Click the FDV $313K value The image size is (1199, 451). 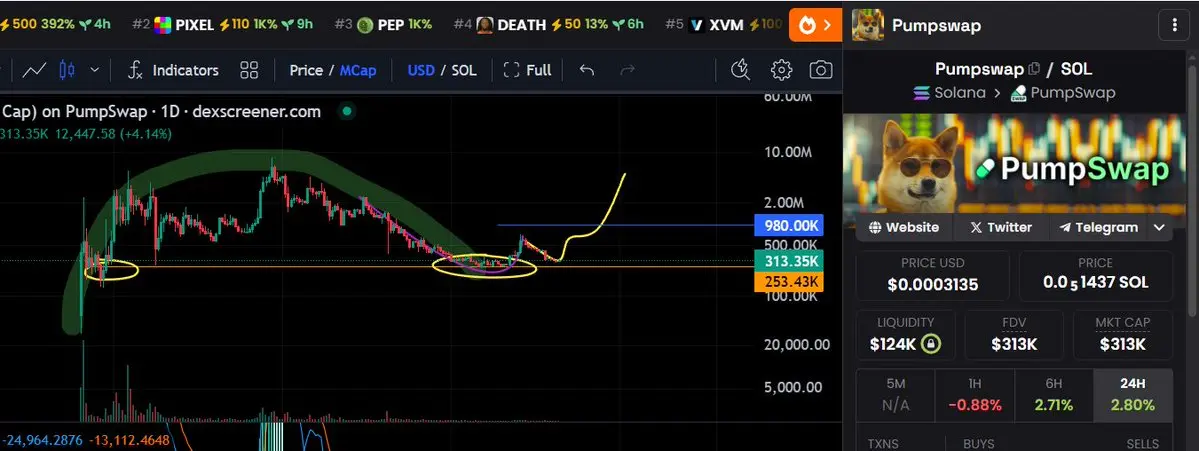pyautogui.click(x=1014, y=344)
